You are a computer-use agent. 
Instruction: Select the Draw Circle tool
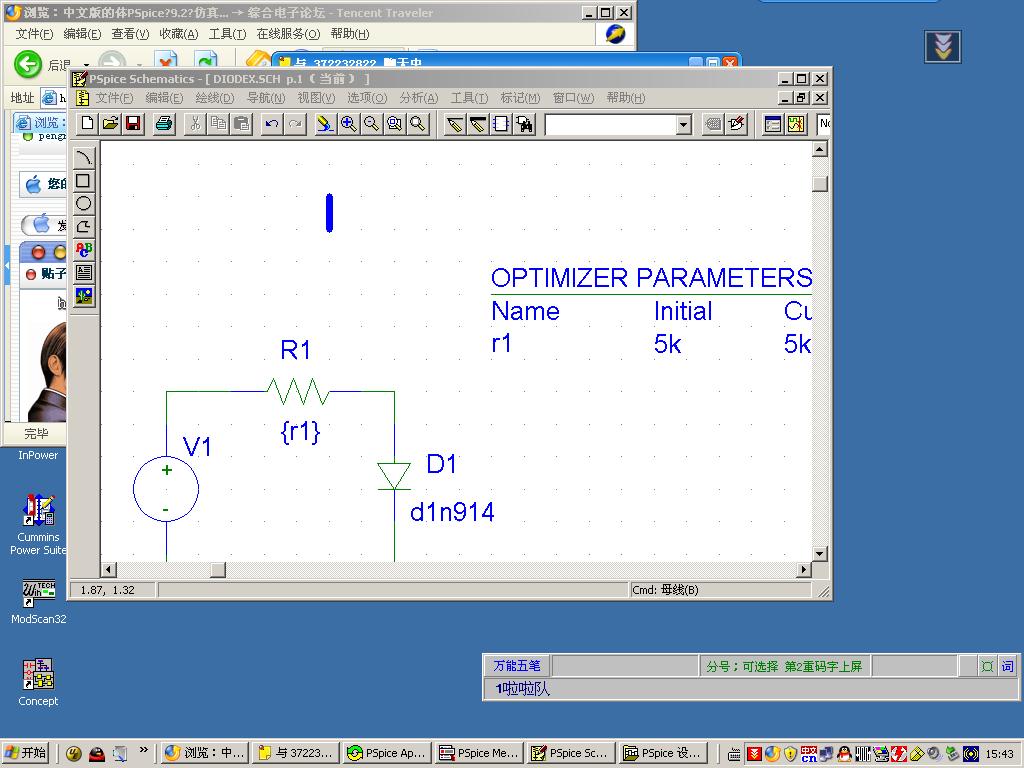pyautogui.click(x=84, y=203)
